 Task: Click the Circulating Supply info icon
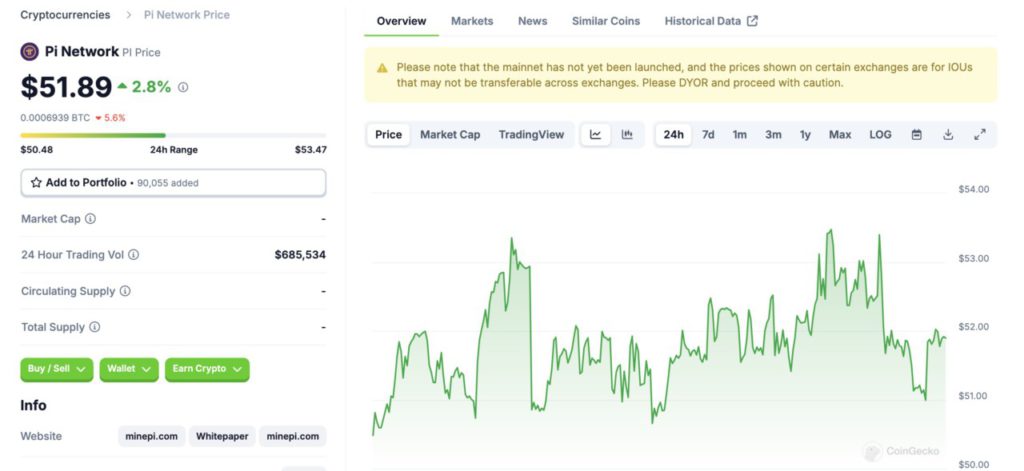coord(125,291)
